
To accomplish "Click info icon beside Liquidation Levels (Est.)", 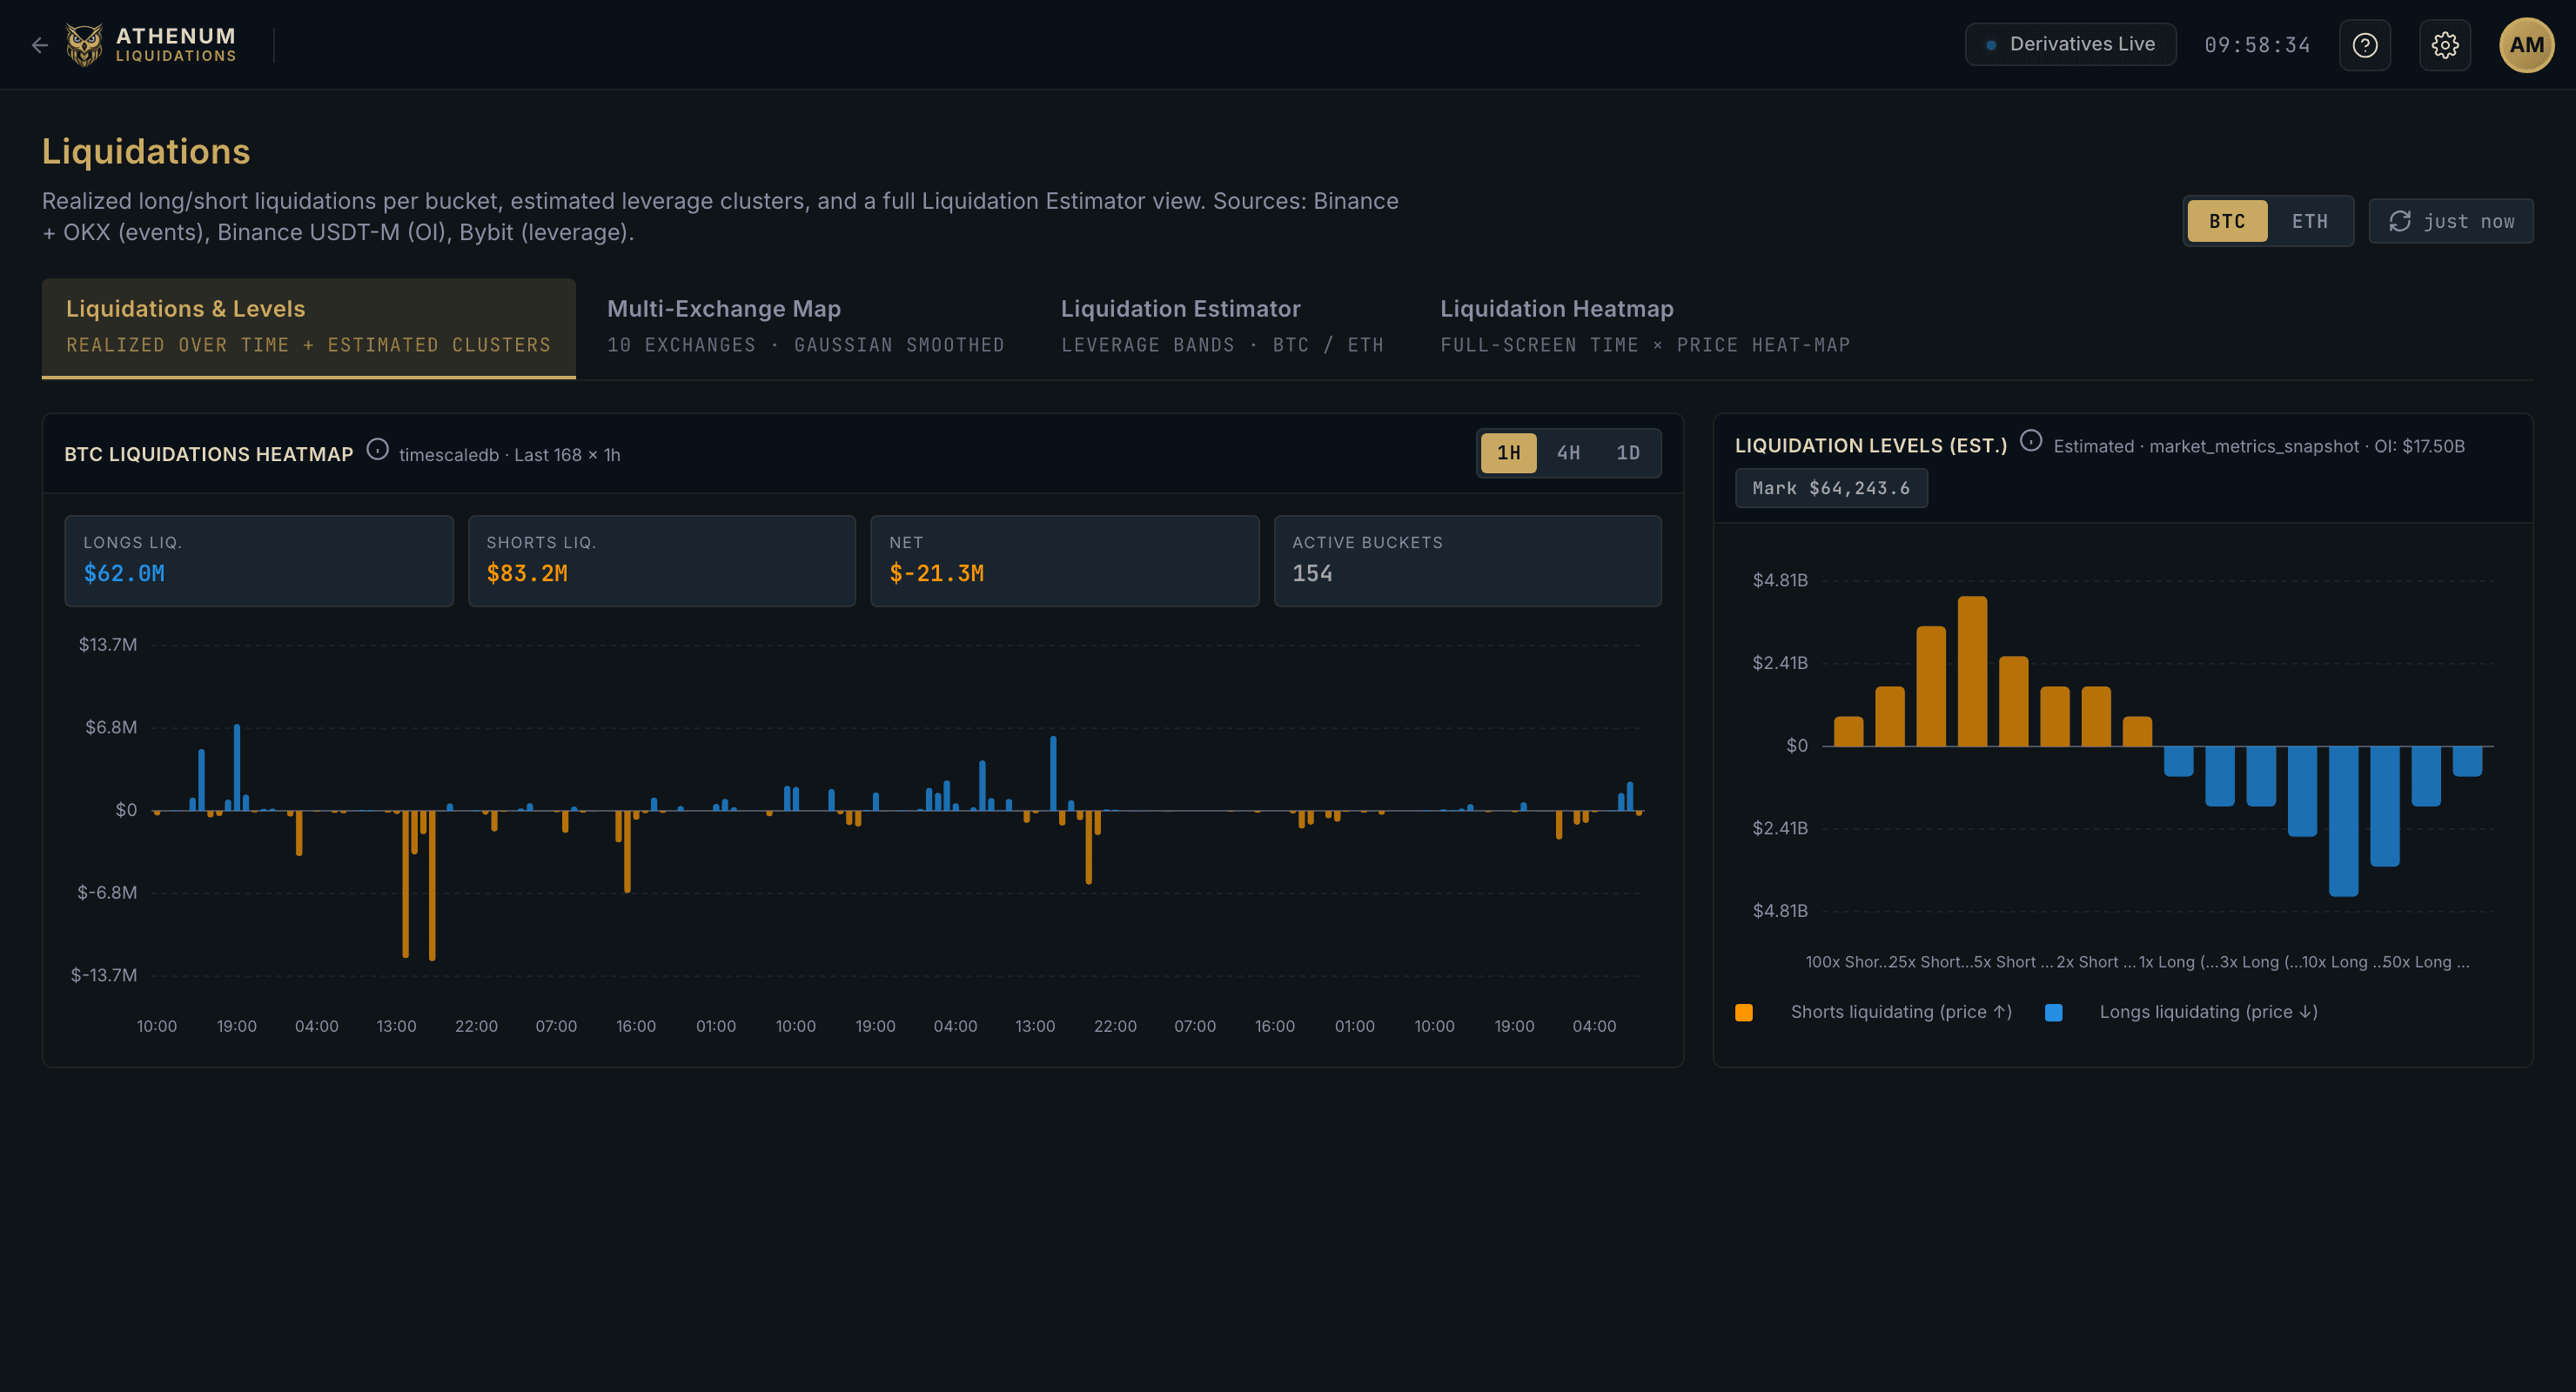I will [2030, 441].
